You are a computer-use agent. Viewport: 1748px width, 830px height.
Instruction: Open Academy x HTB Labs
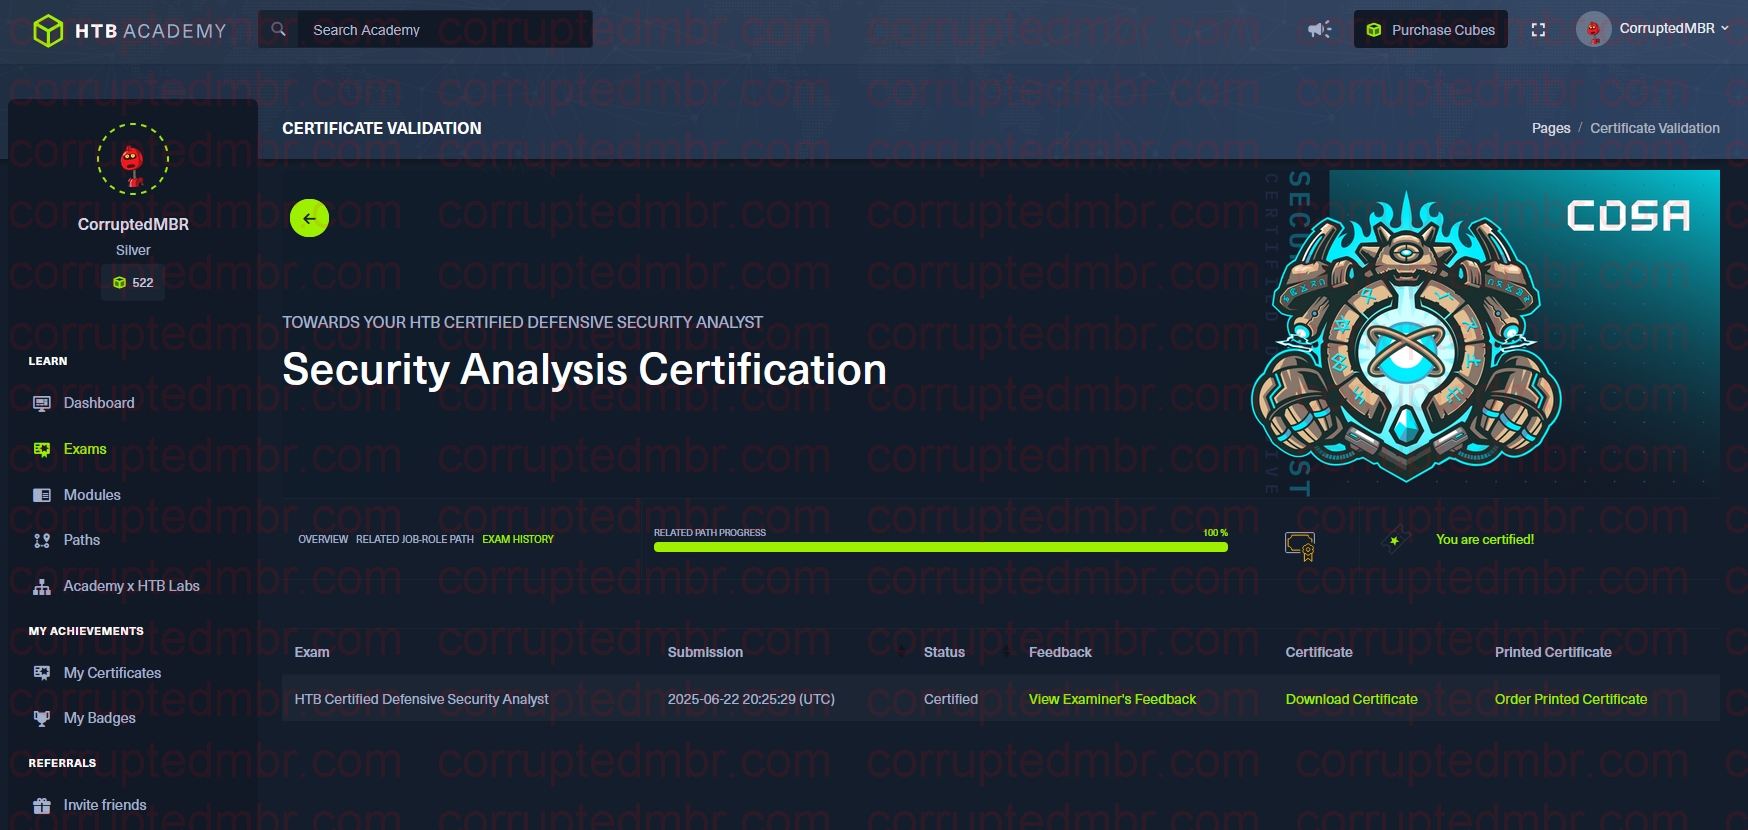(131, 586)
